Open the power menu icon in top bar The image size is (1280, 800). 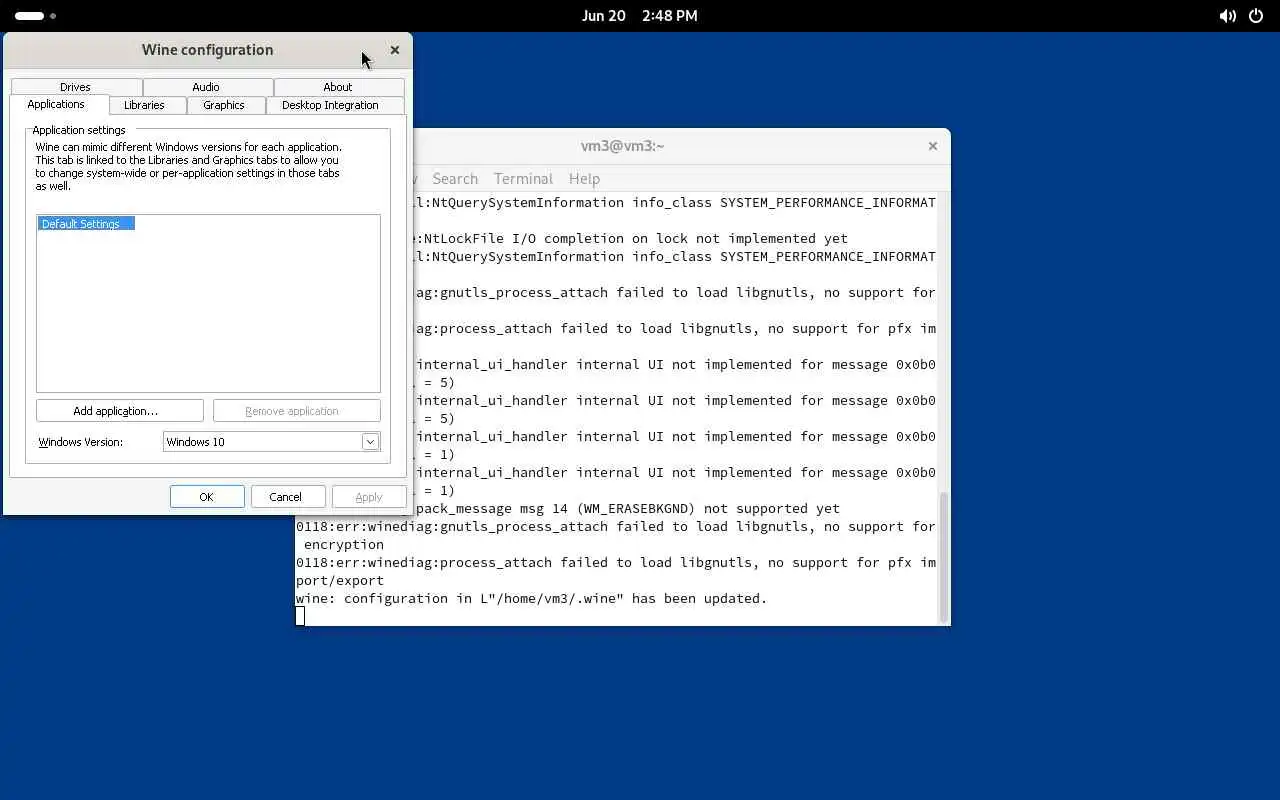[1257, 16]
